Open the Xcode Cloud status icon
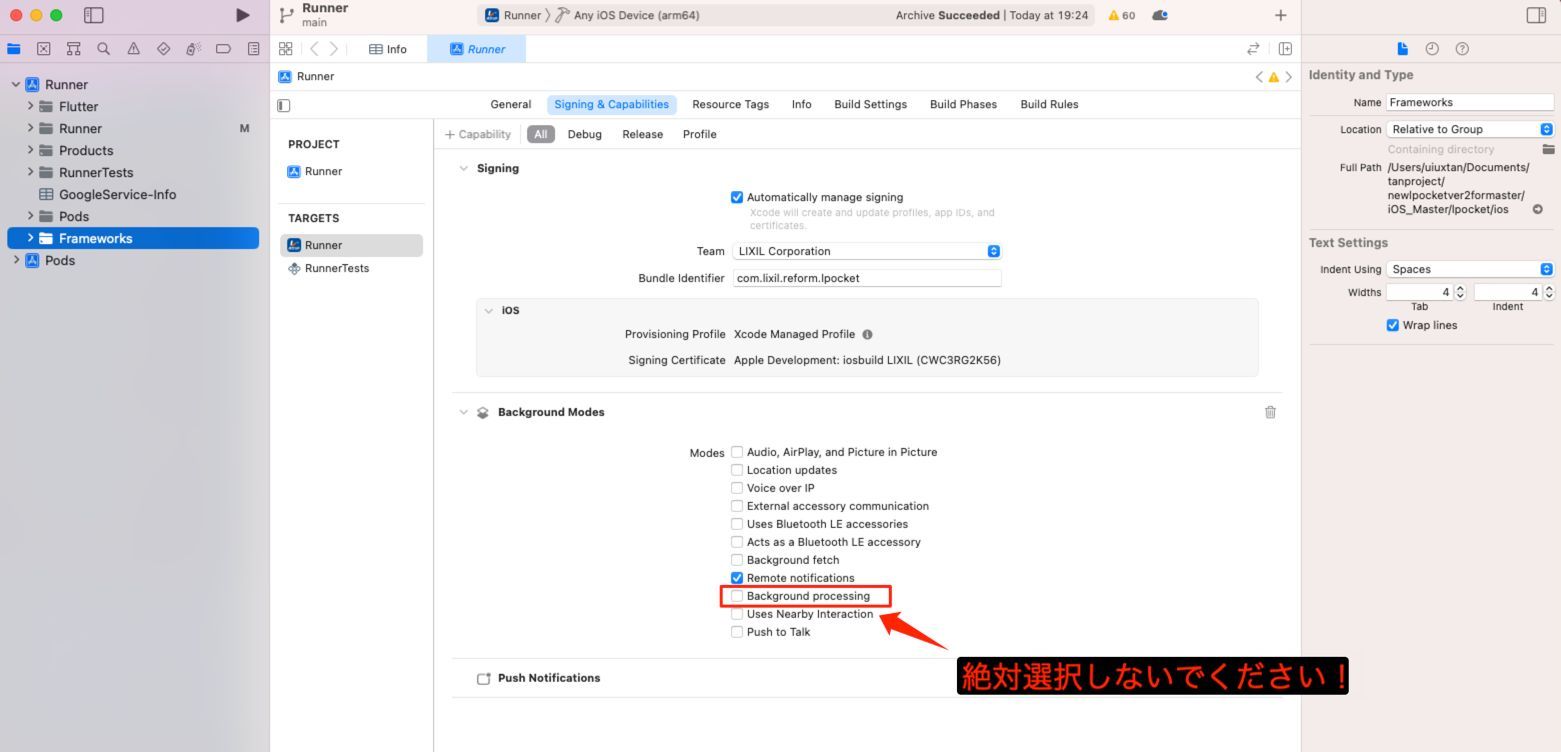Screen dimensions: 1561x752 click(1160, 15)
